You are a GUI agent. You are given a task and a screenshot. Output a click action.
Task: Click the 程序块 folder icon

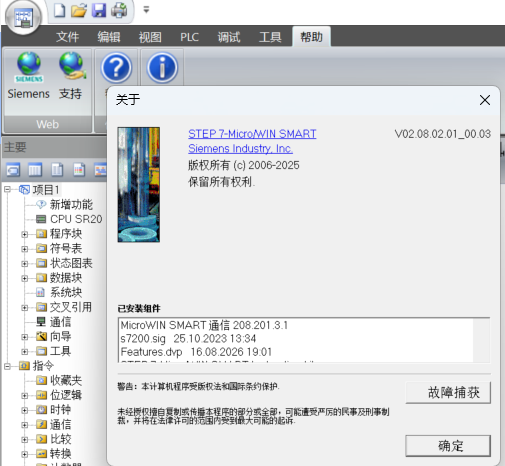(x=41, y=234)
